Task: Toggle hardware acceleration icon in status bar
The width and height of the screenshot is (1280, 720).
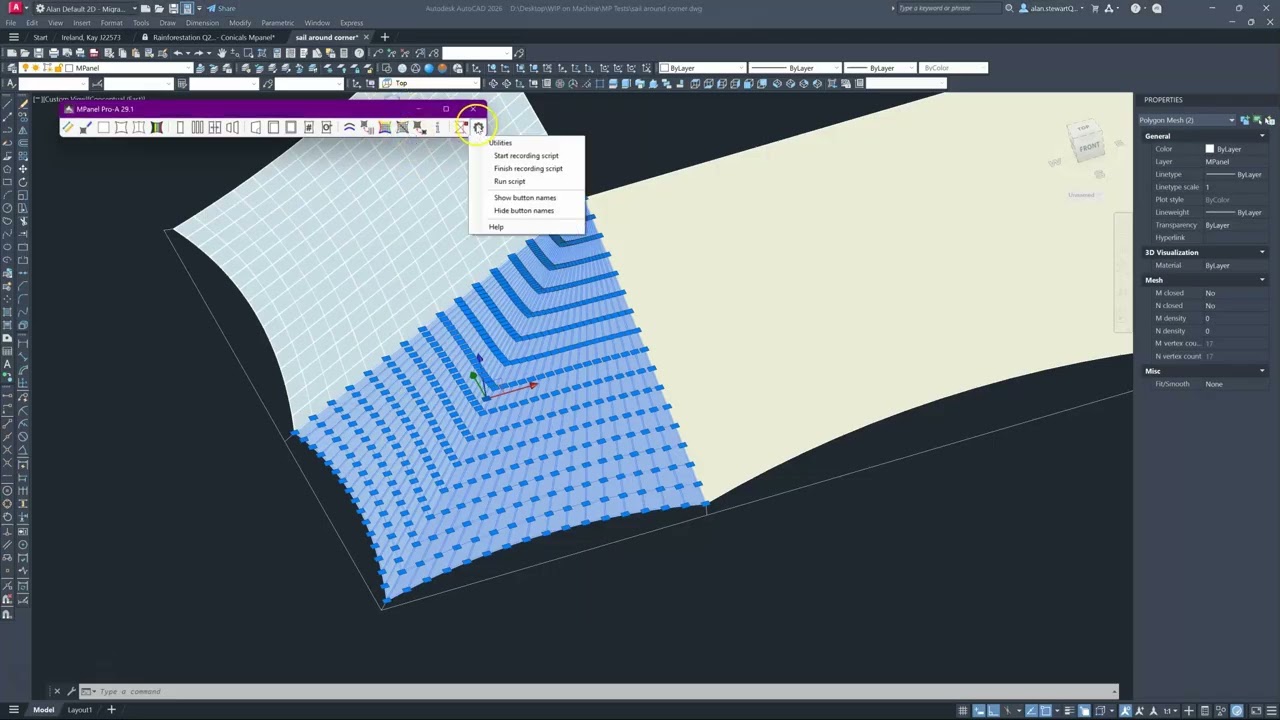Action: pyautogui.click(x=1237, y=710)
